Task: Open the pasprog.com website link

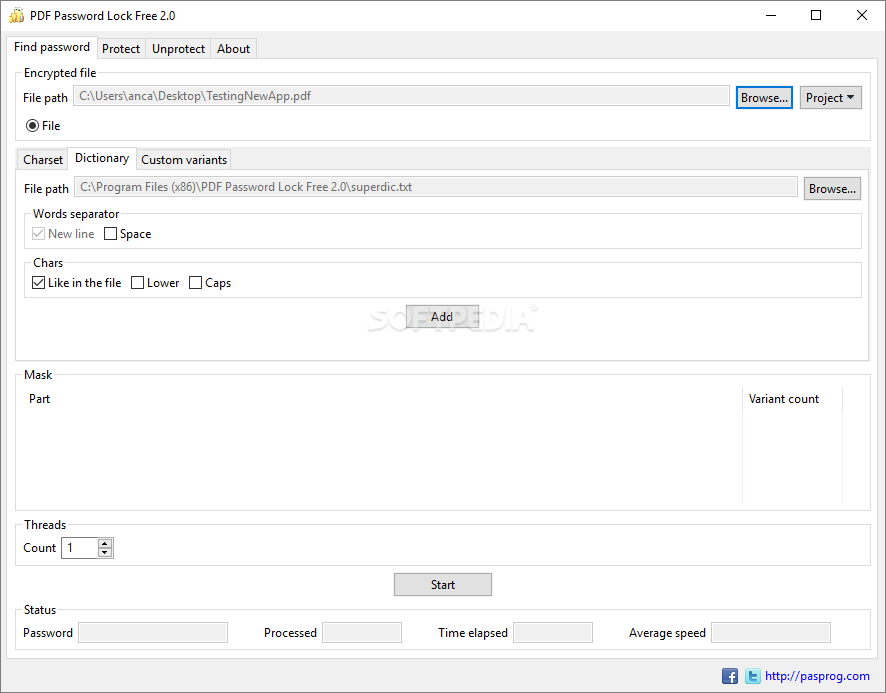Action: 817,676
